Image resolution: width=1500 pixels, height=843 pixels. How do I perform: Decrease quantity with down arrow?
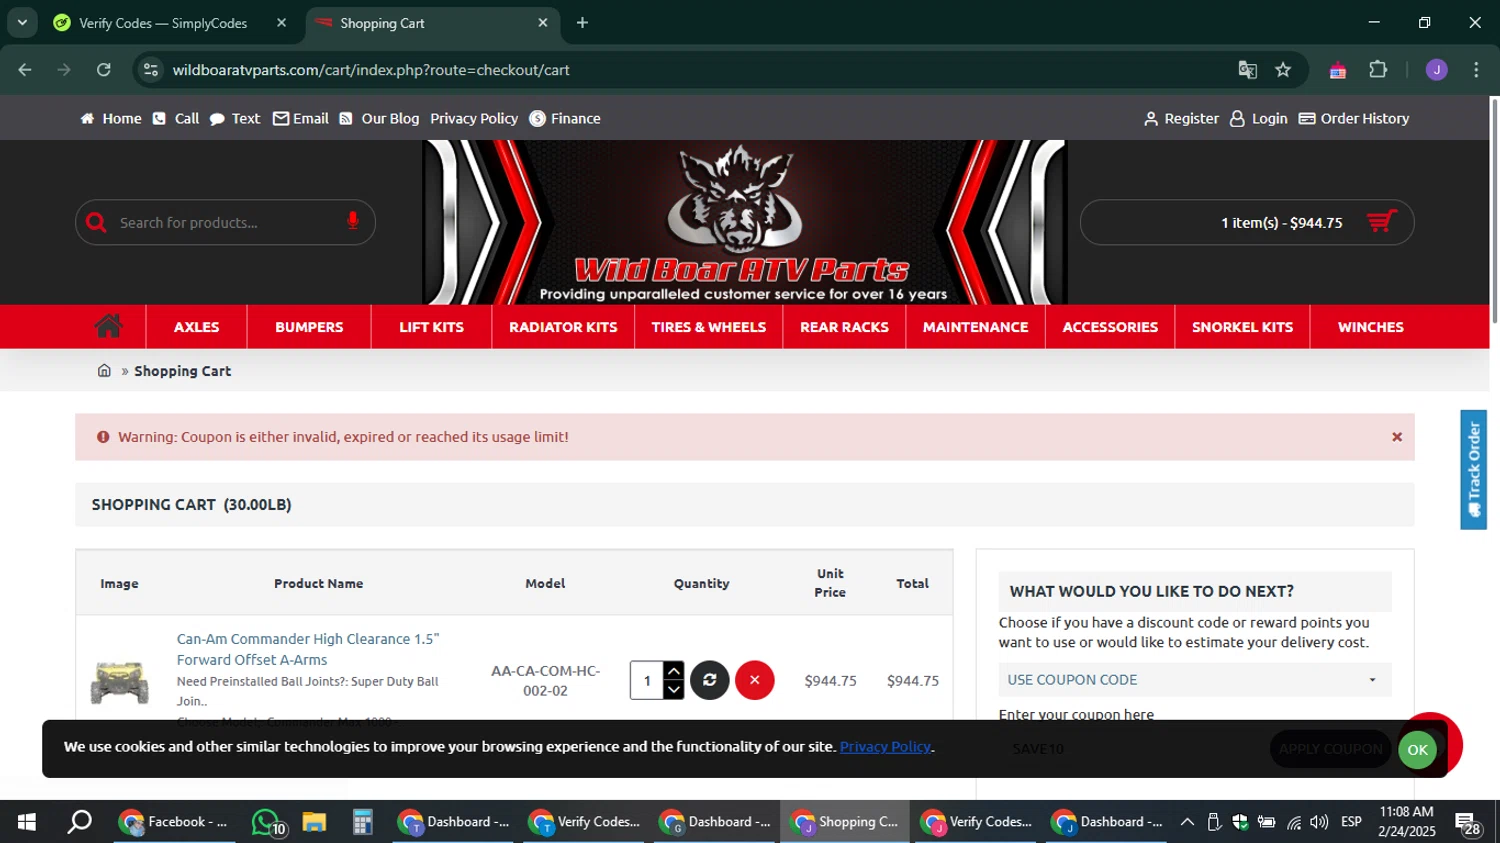[x=674, y=690]
